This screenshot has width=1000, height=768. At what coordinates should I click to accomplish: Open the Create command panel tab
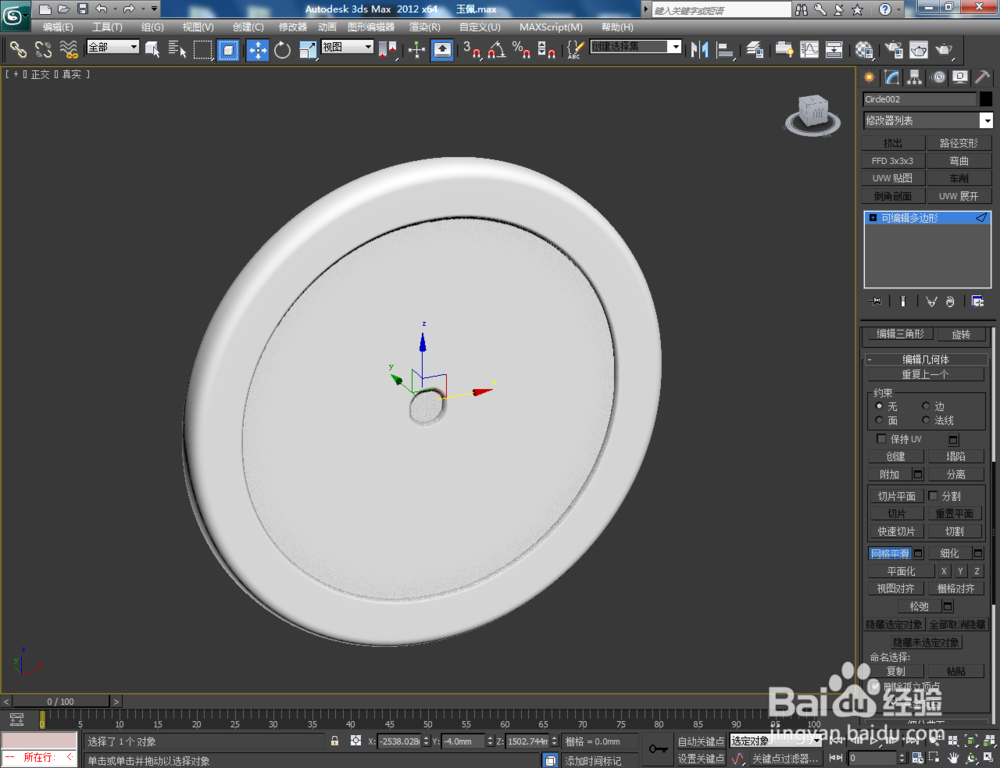coord(869,77)
